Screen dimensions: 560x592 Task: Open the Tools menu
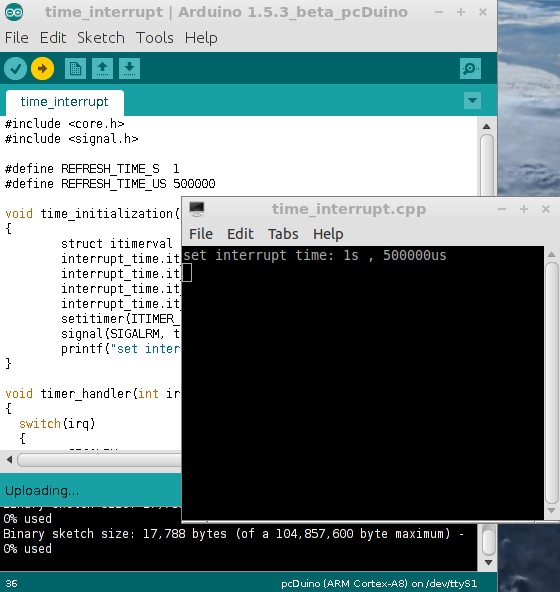pyautogui.click(x=155, y=38)
